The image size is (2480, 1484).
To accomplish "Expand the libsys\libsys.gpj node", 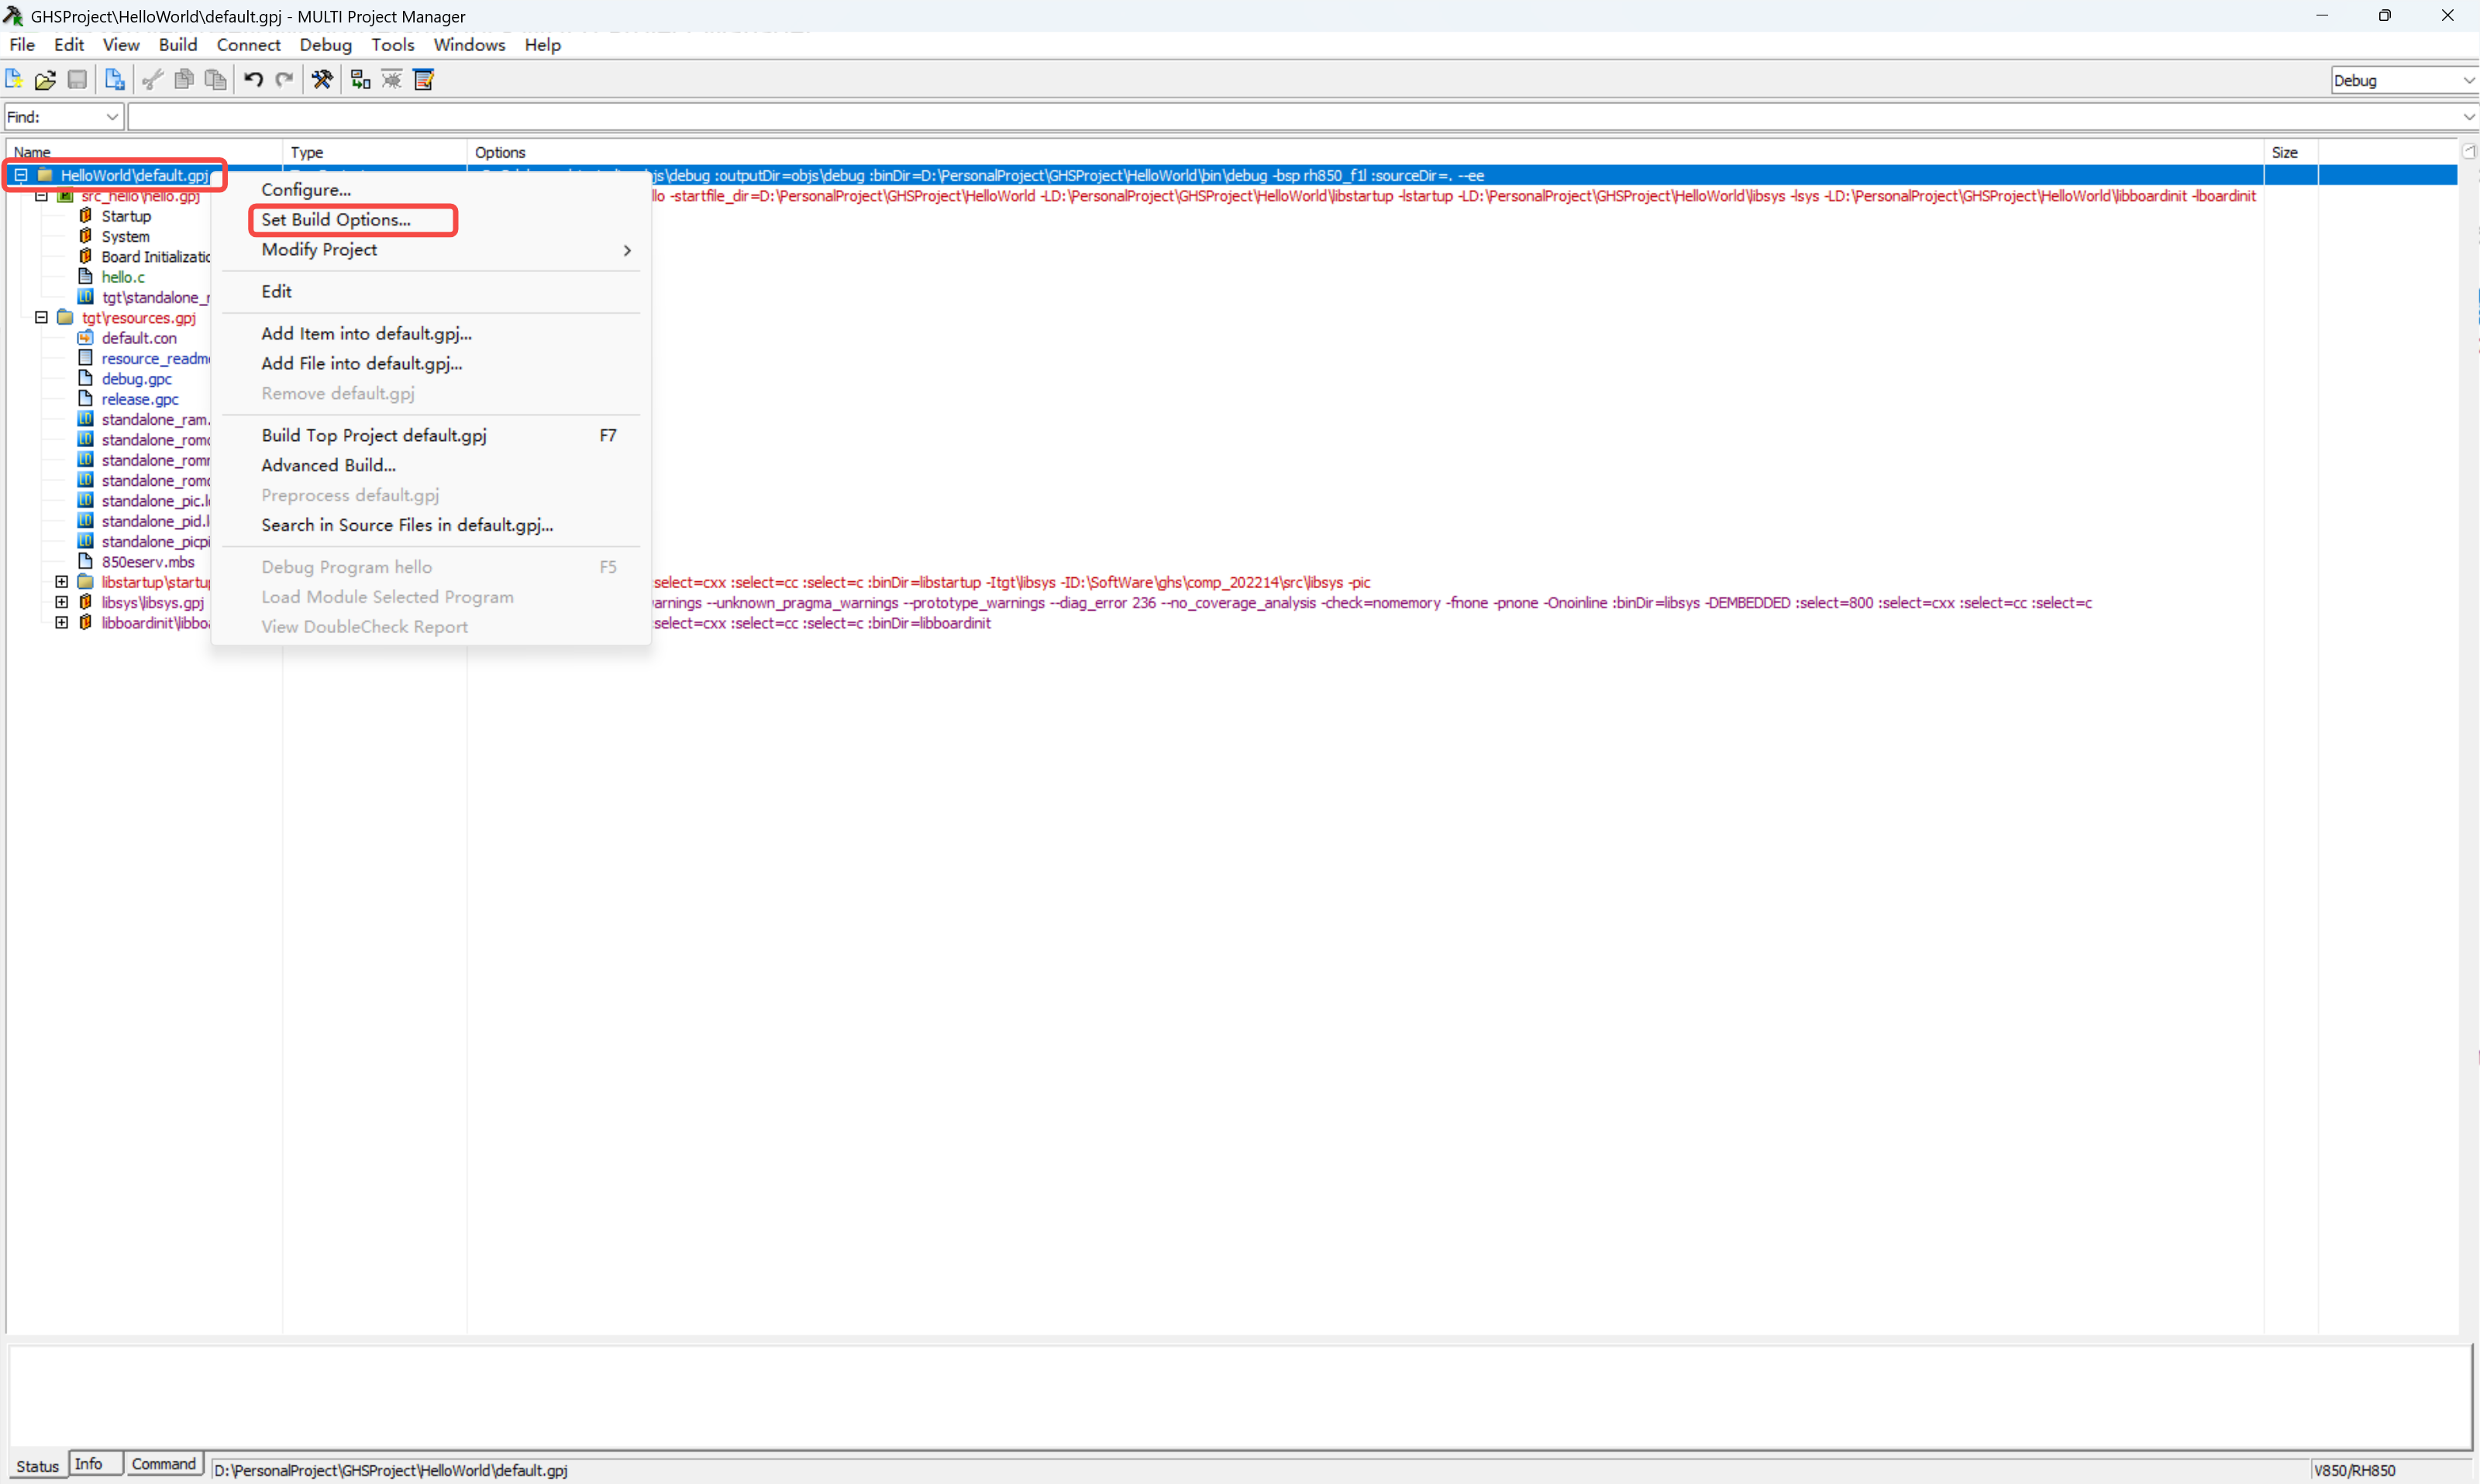I will [x=61, y=602].
